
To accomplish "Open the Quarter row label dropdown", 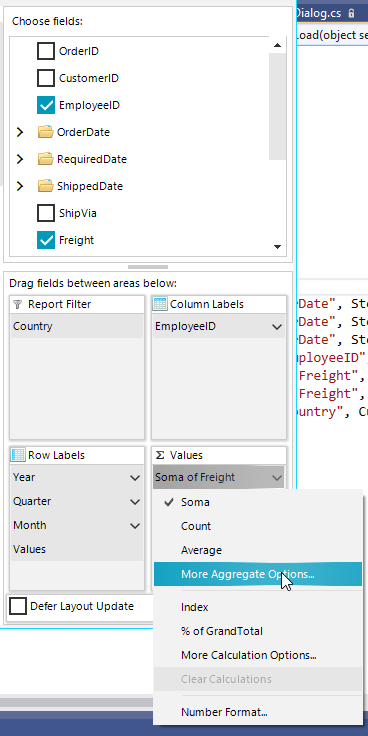I will coord(135,502).
